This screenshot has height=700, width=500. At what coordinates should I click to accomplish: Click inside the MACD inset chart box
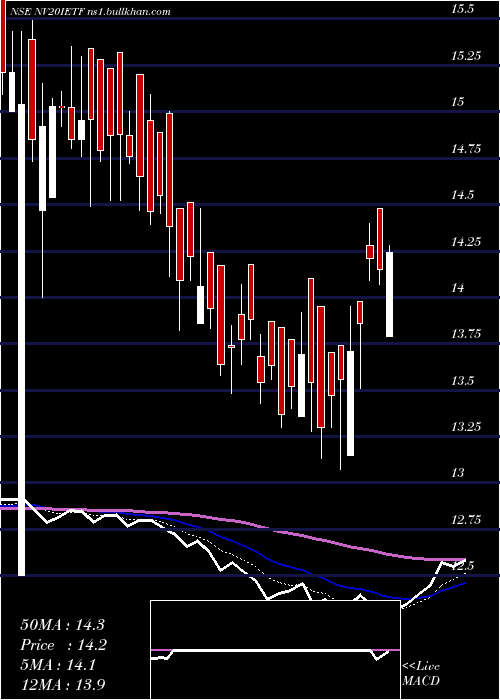tap(275, 650)
